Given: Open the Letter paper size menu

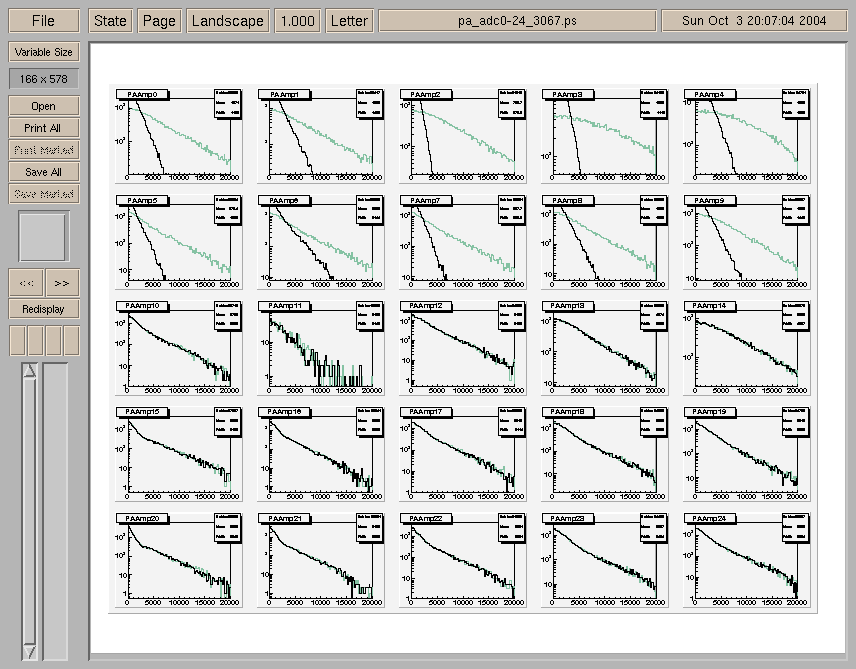Looking at the screenshot, I should coord(349,21).
